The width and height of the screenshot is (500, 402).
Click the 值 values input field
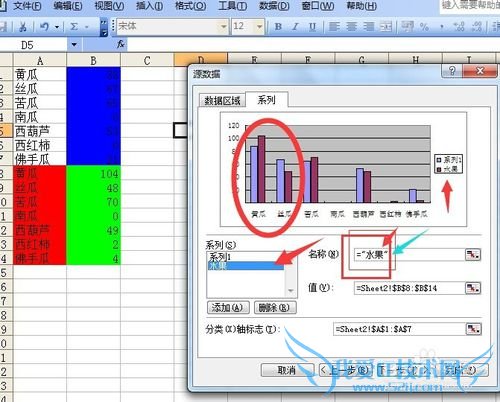tap(409, 288)
